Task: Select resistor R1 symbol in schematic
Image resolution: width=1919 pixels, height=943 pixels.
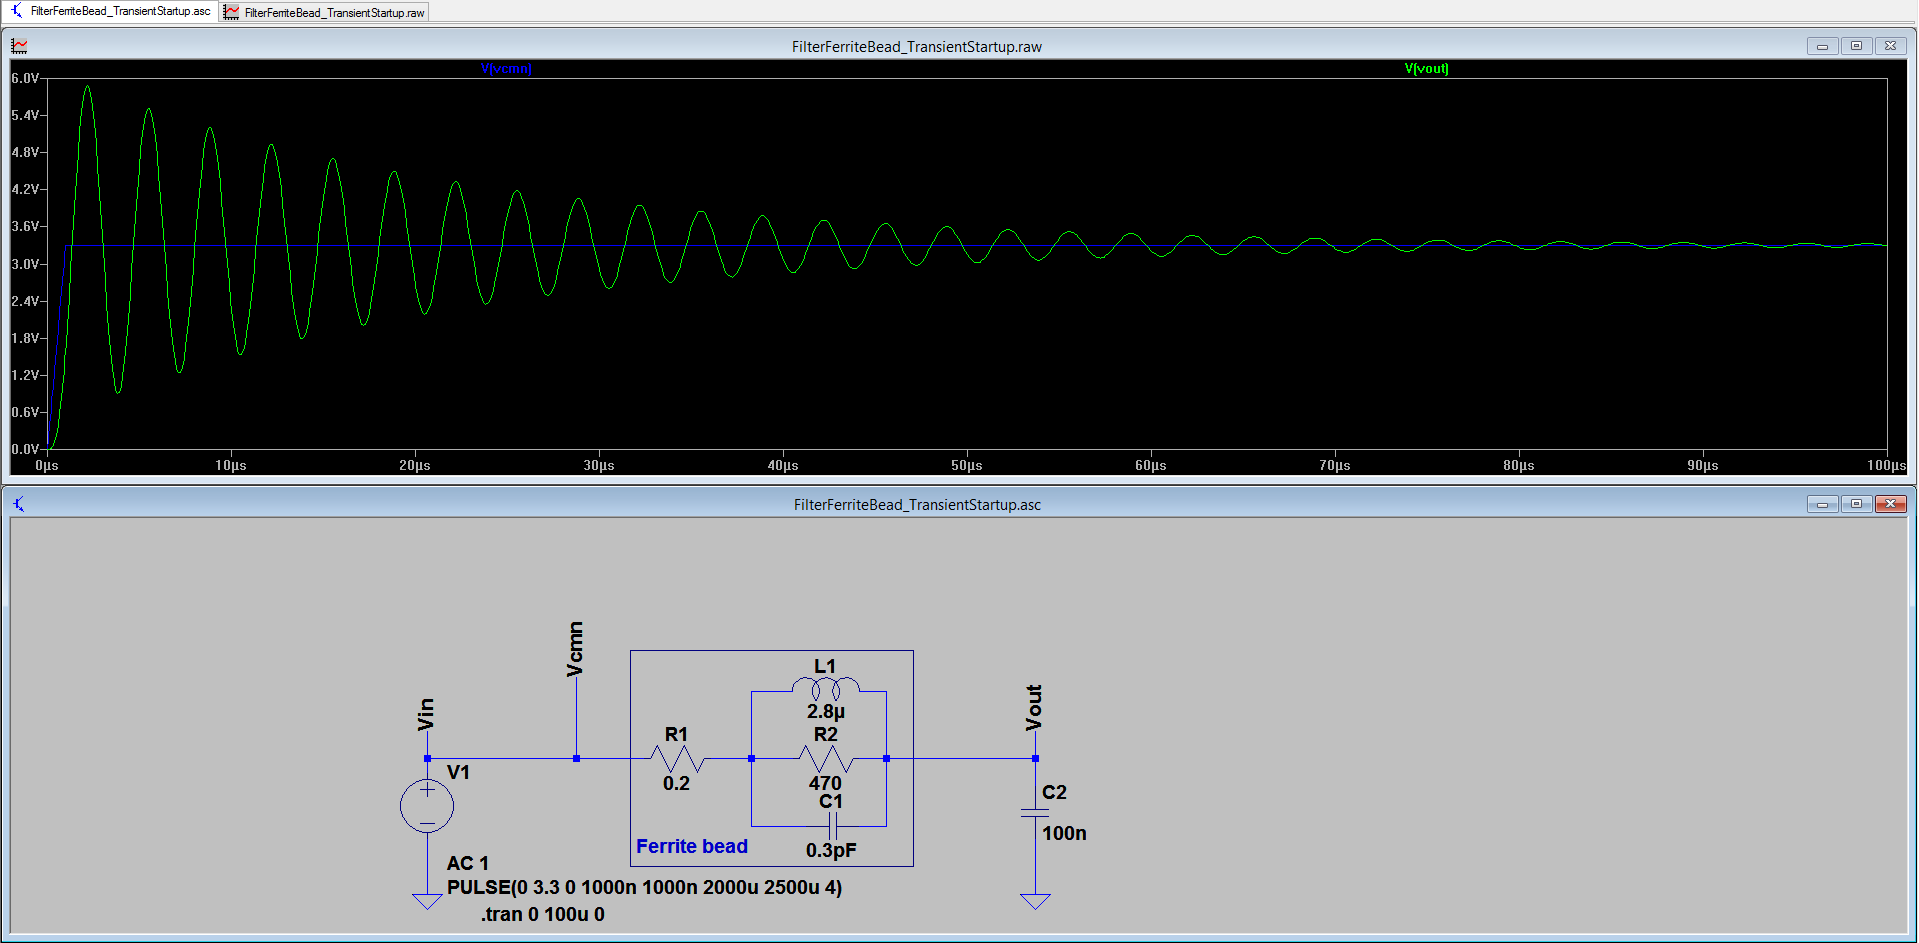Action: 677,758
